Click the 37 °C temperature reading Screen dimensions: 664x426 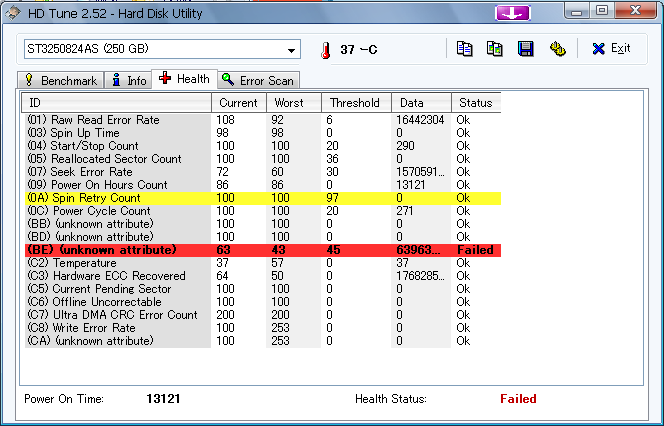pos(359,50)
